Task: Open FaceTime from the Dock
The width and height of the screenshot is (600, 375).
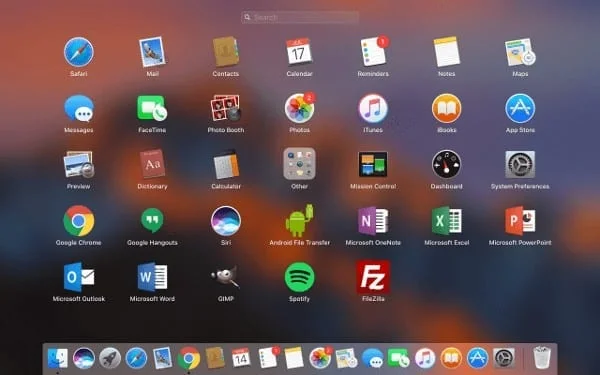Action: pyautogui.click(x=399, y=359)
